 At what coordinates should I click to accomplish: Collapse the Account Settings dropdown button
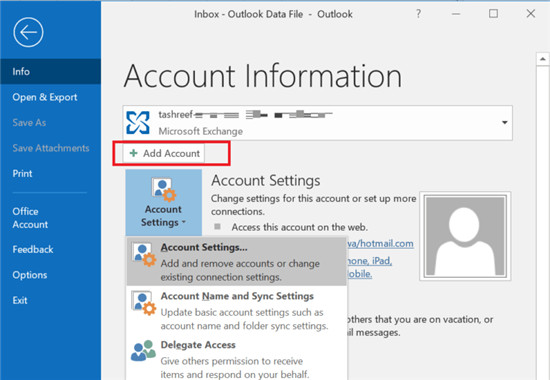pyautogui.click(x=164, y=202)
